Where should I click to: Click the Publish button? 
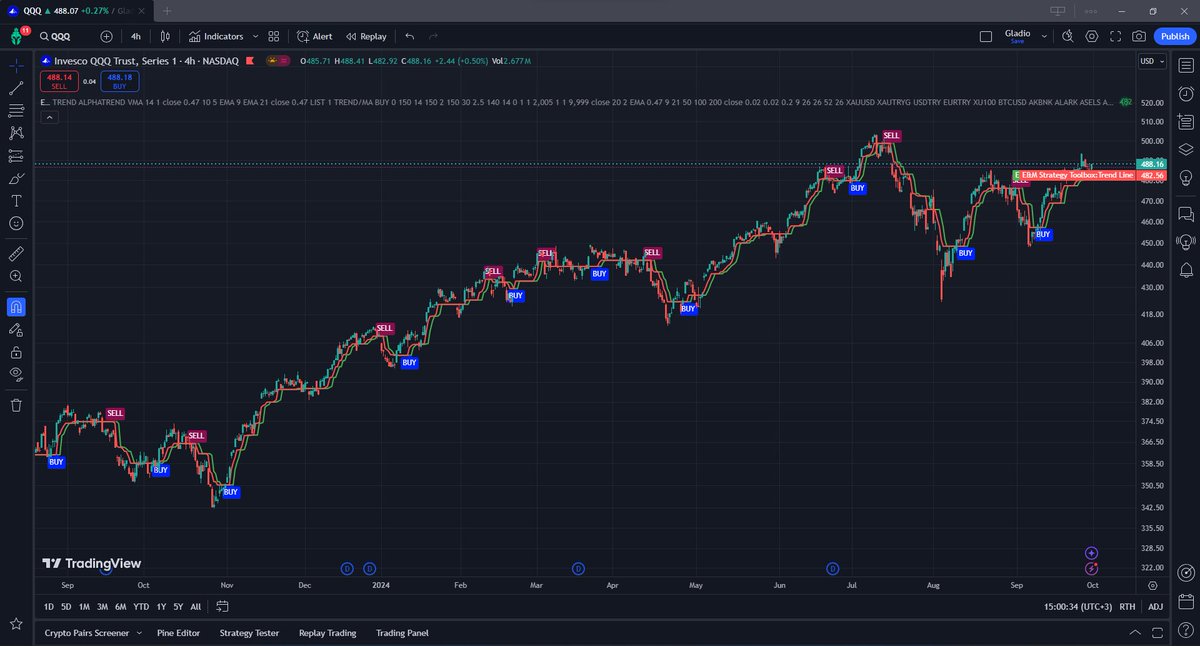pos(1174,36)
